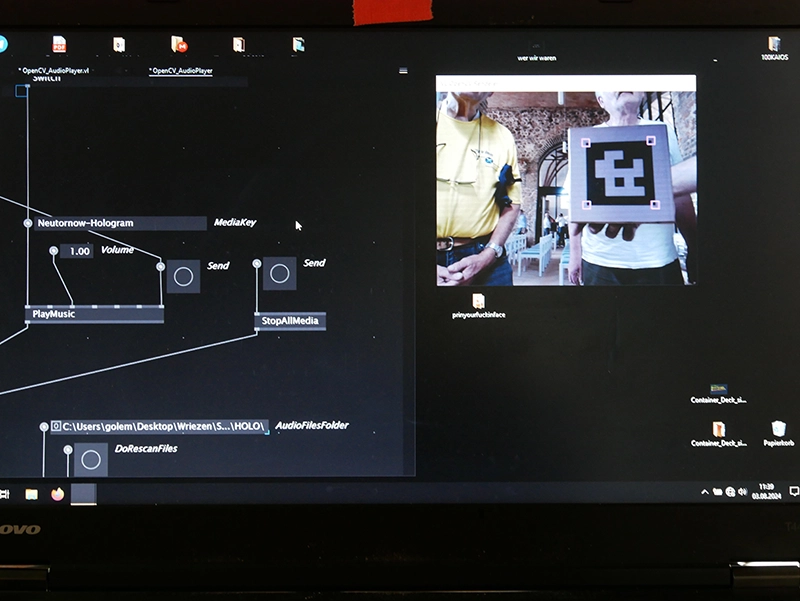Screen dimensions: 800x601
Task: Open the Papierkorb recycle bin icon
Action: pos(778,433)
